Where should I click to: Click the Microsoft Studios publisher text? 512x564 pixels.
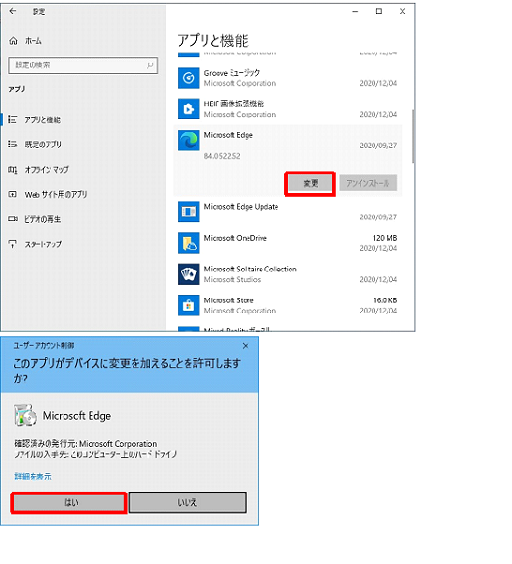click(x=232, y=279)
